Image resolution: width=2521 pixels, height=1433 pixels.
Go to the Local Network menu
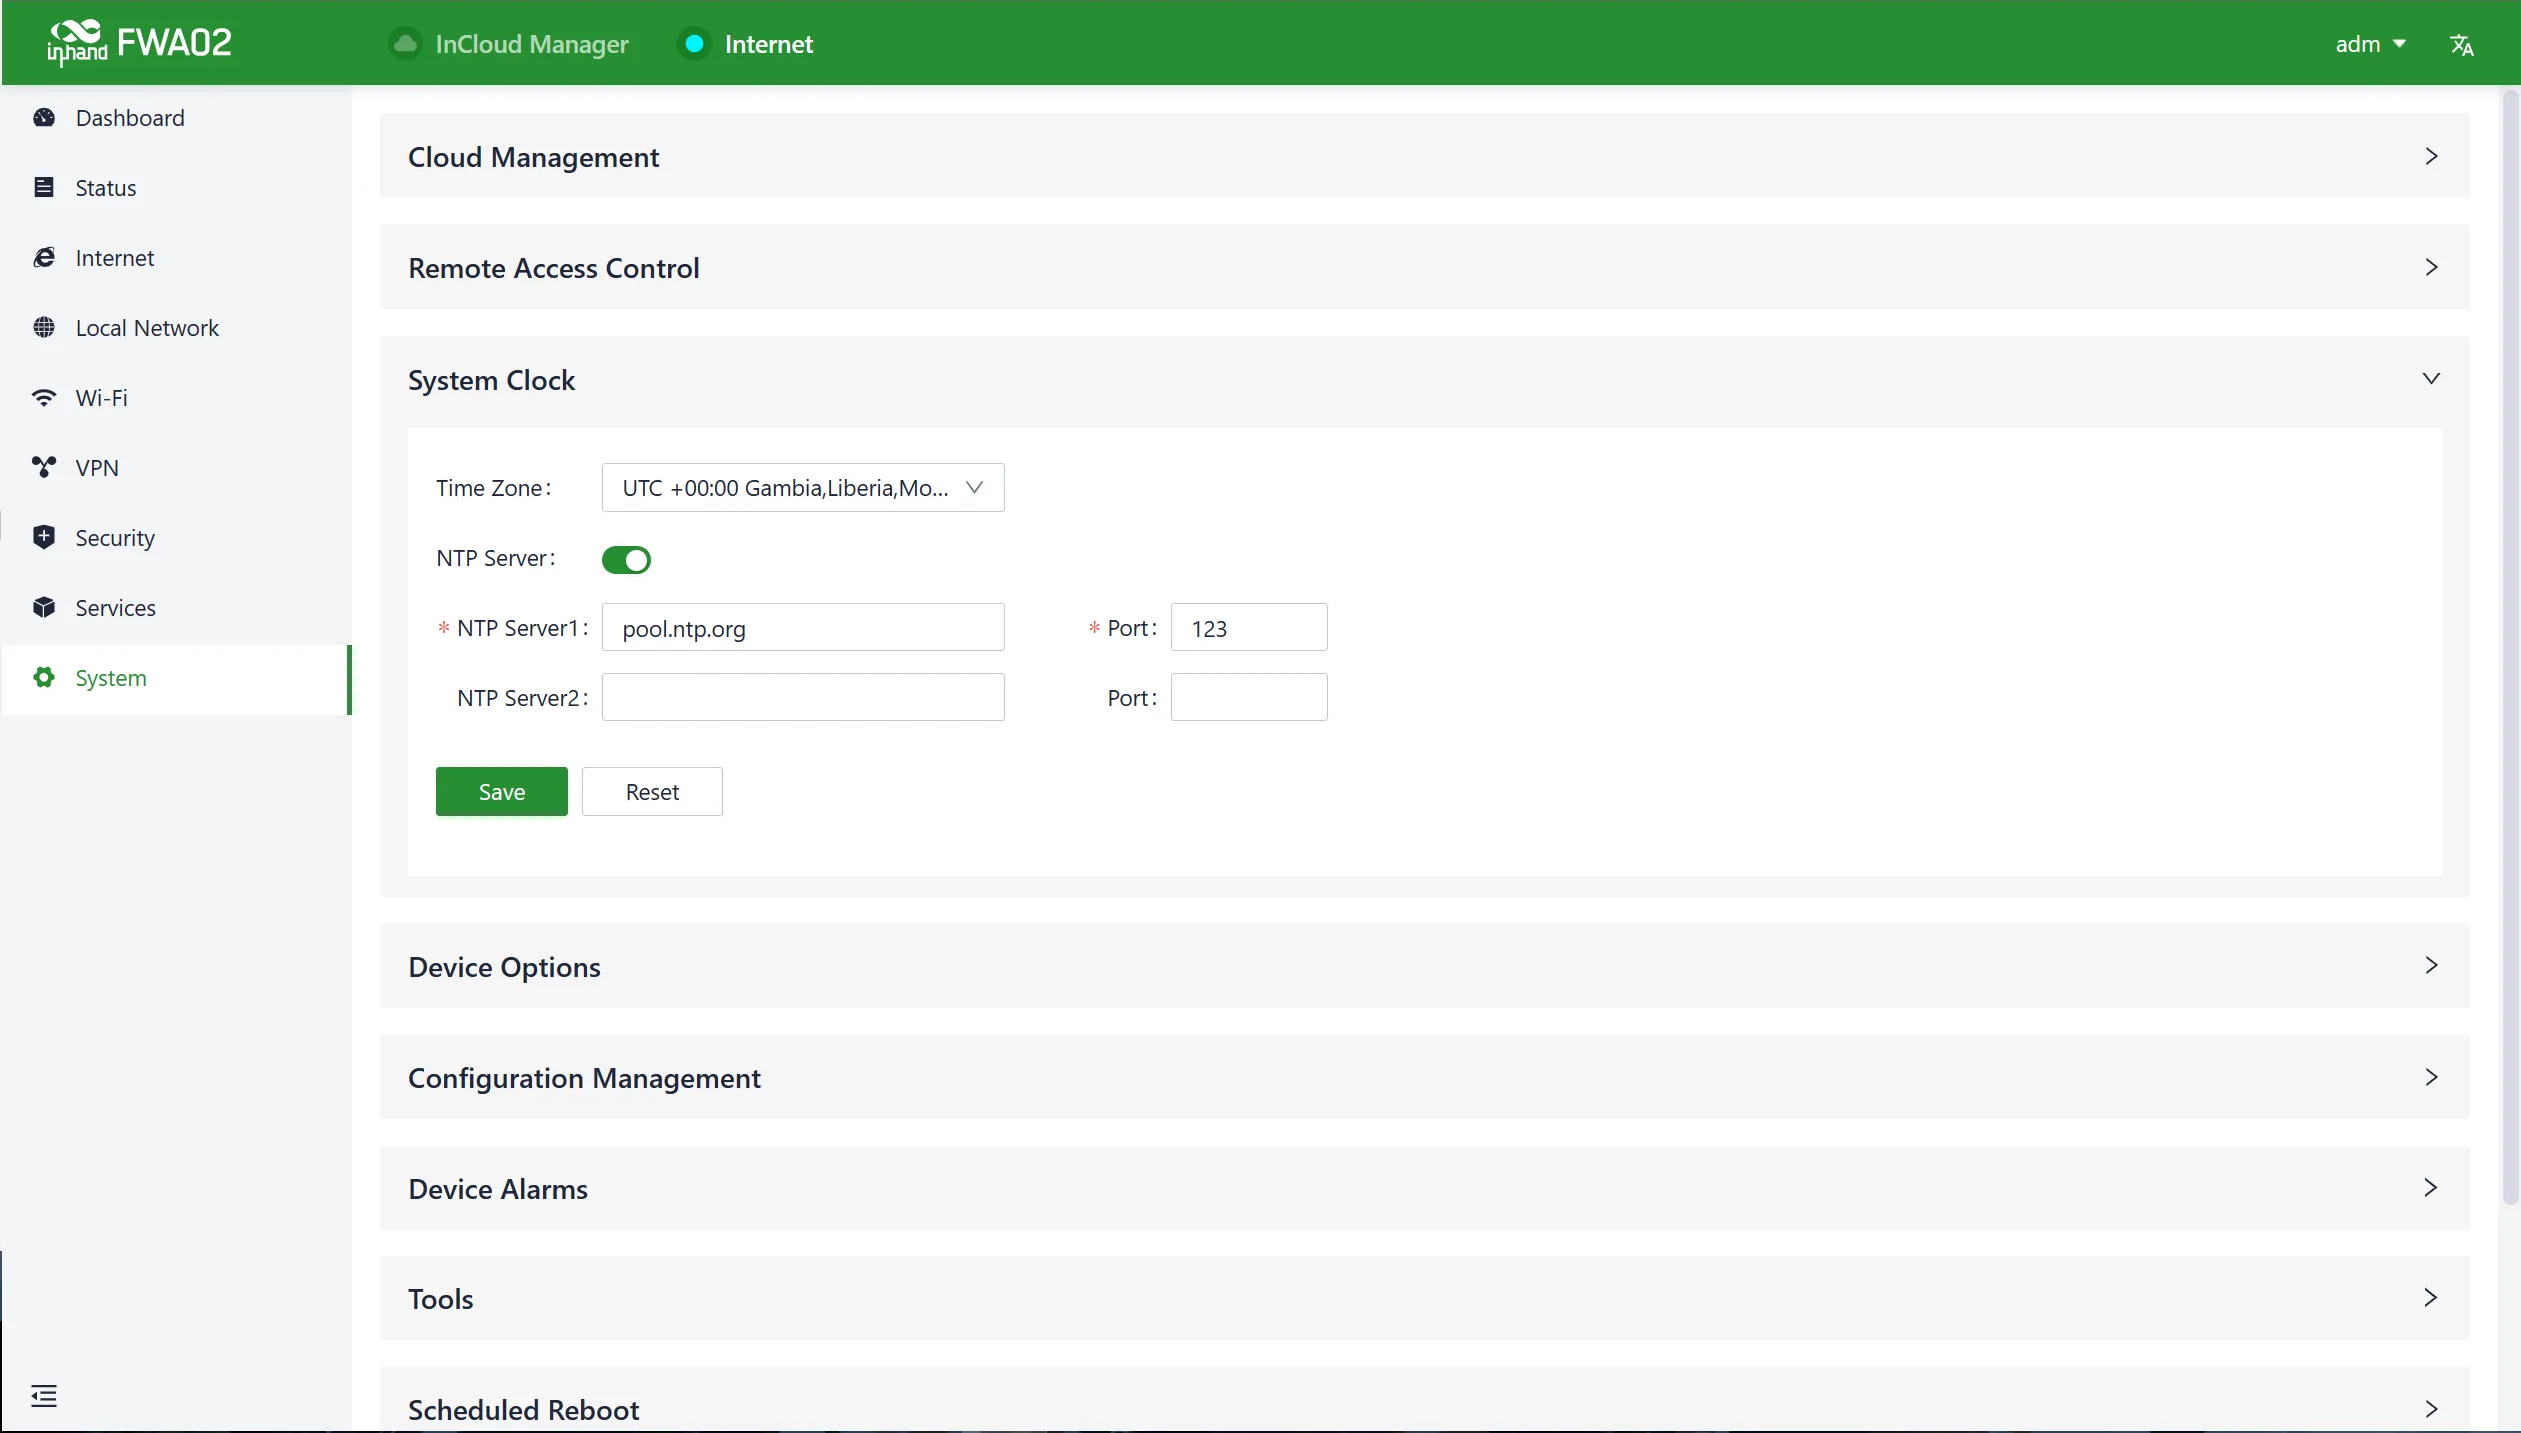tap(176, 328)
